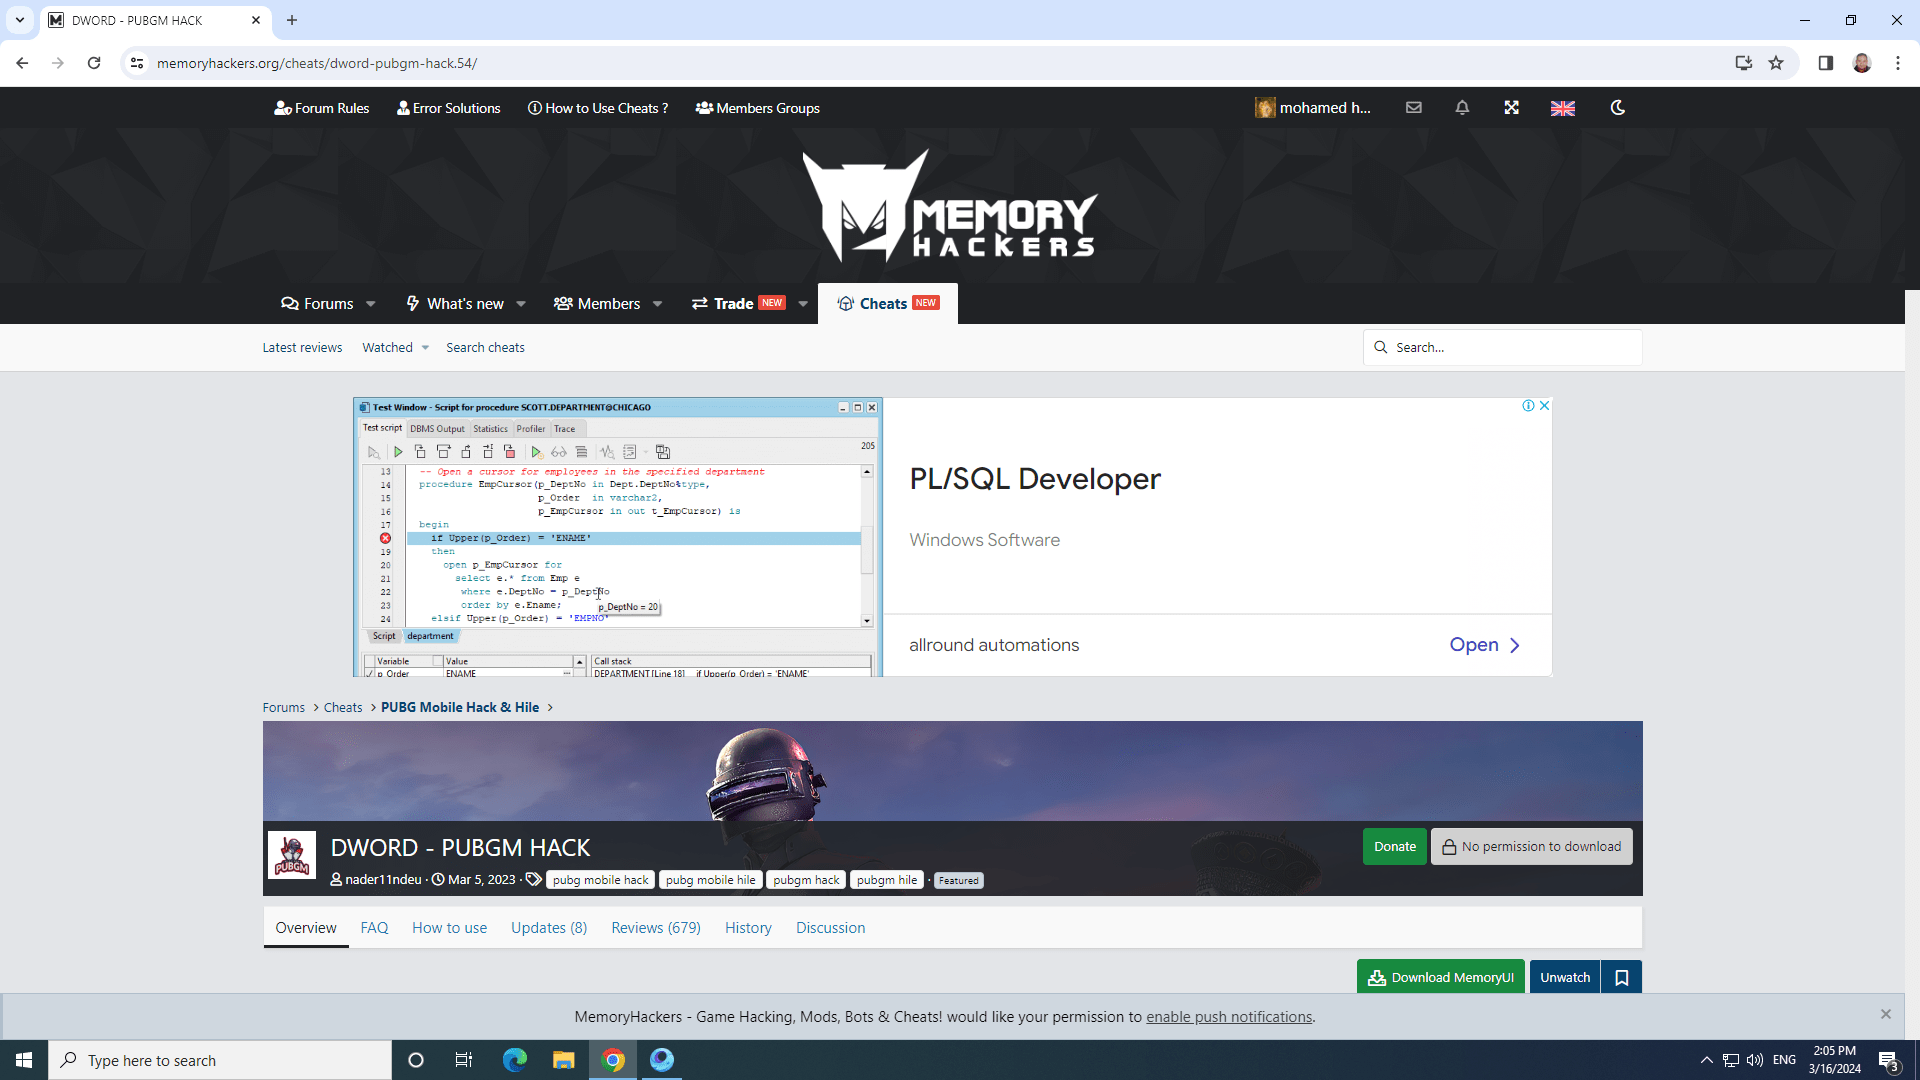
Task: Go to Forums breadcrumb
Action: (283, 708)
